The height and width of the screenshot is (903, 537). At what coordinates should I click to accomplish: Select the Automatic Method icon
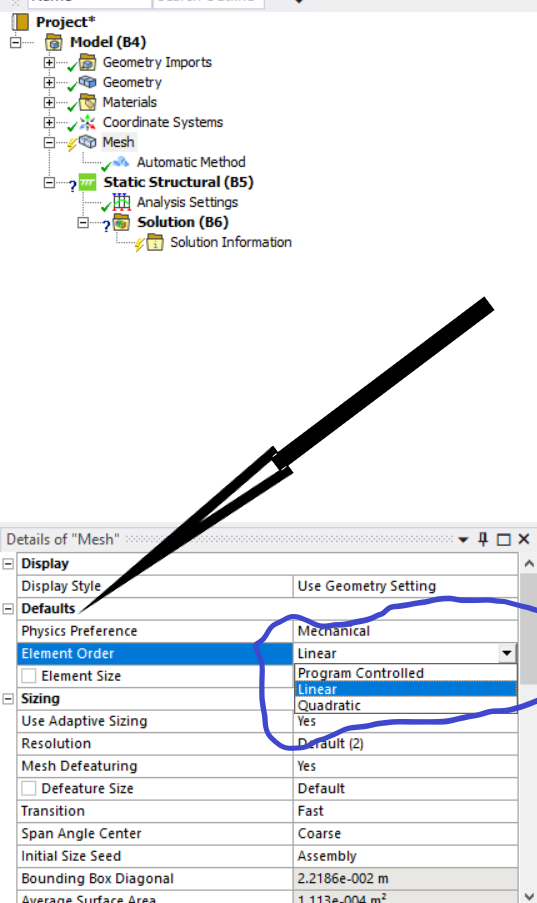point(121,162)
